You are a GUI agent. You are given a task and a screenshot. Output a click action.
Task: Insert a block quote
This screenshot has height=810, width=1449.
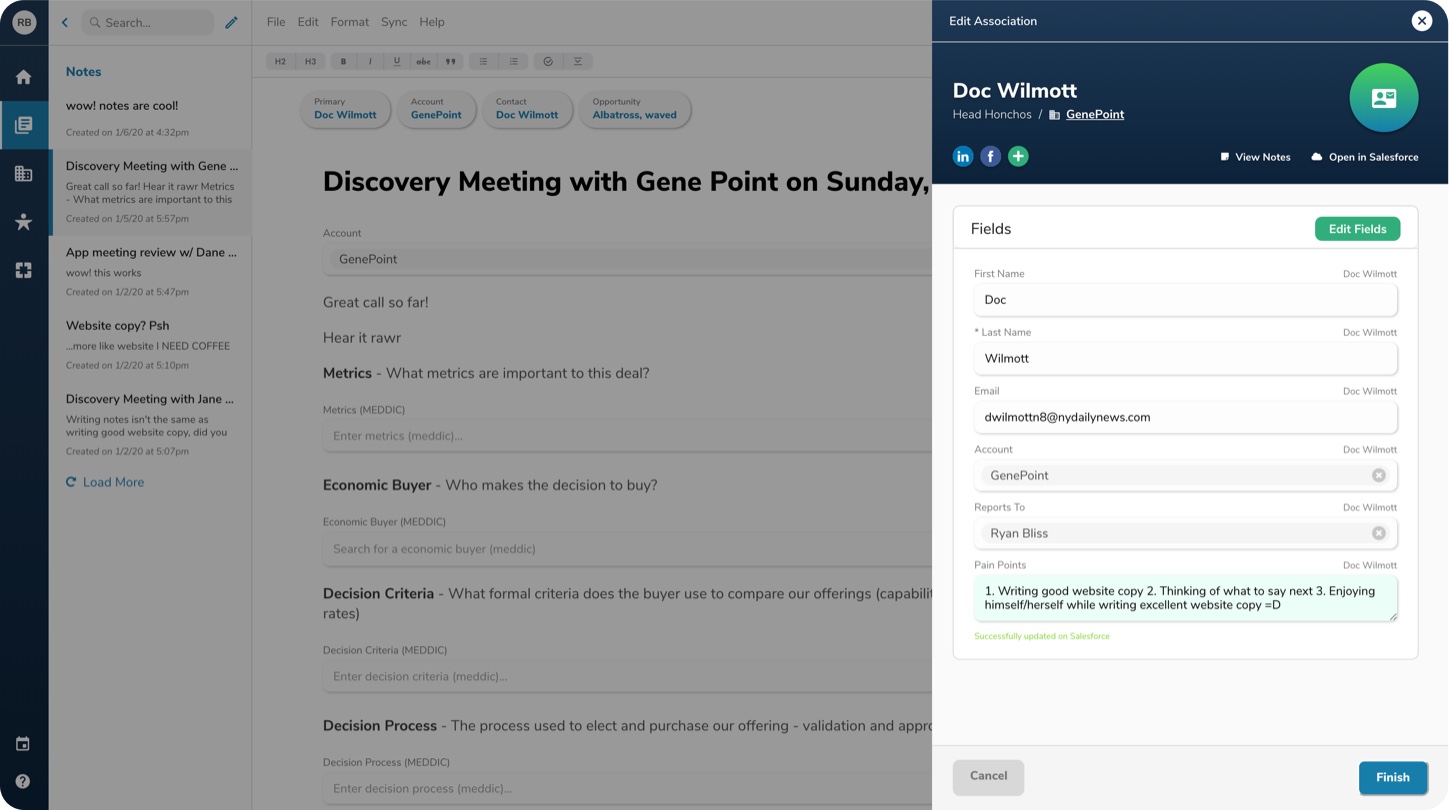click(x=451, y=62)
